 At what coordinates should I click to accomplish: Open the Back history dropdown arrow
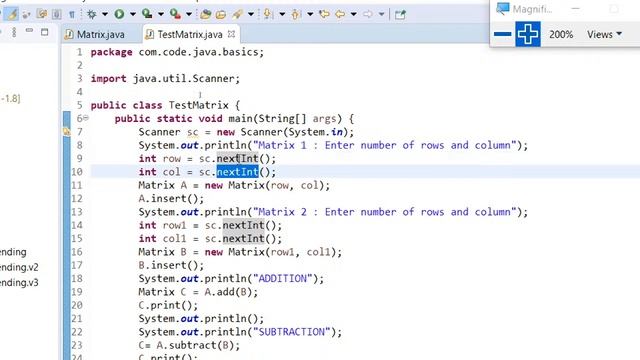[x=353, y=14]
